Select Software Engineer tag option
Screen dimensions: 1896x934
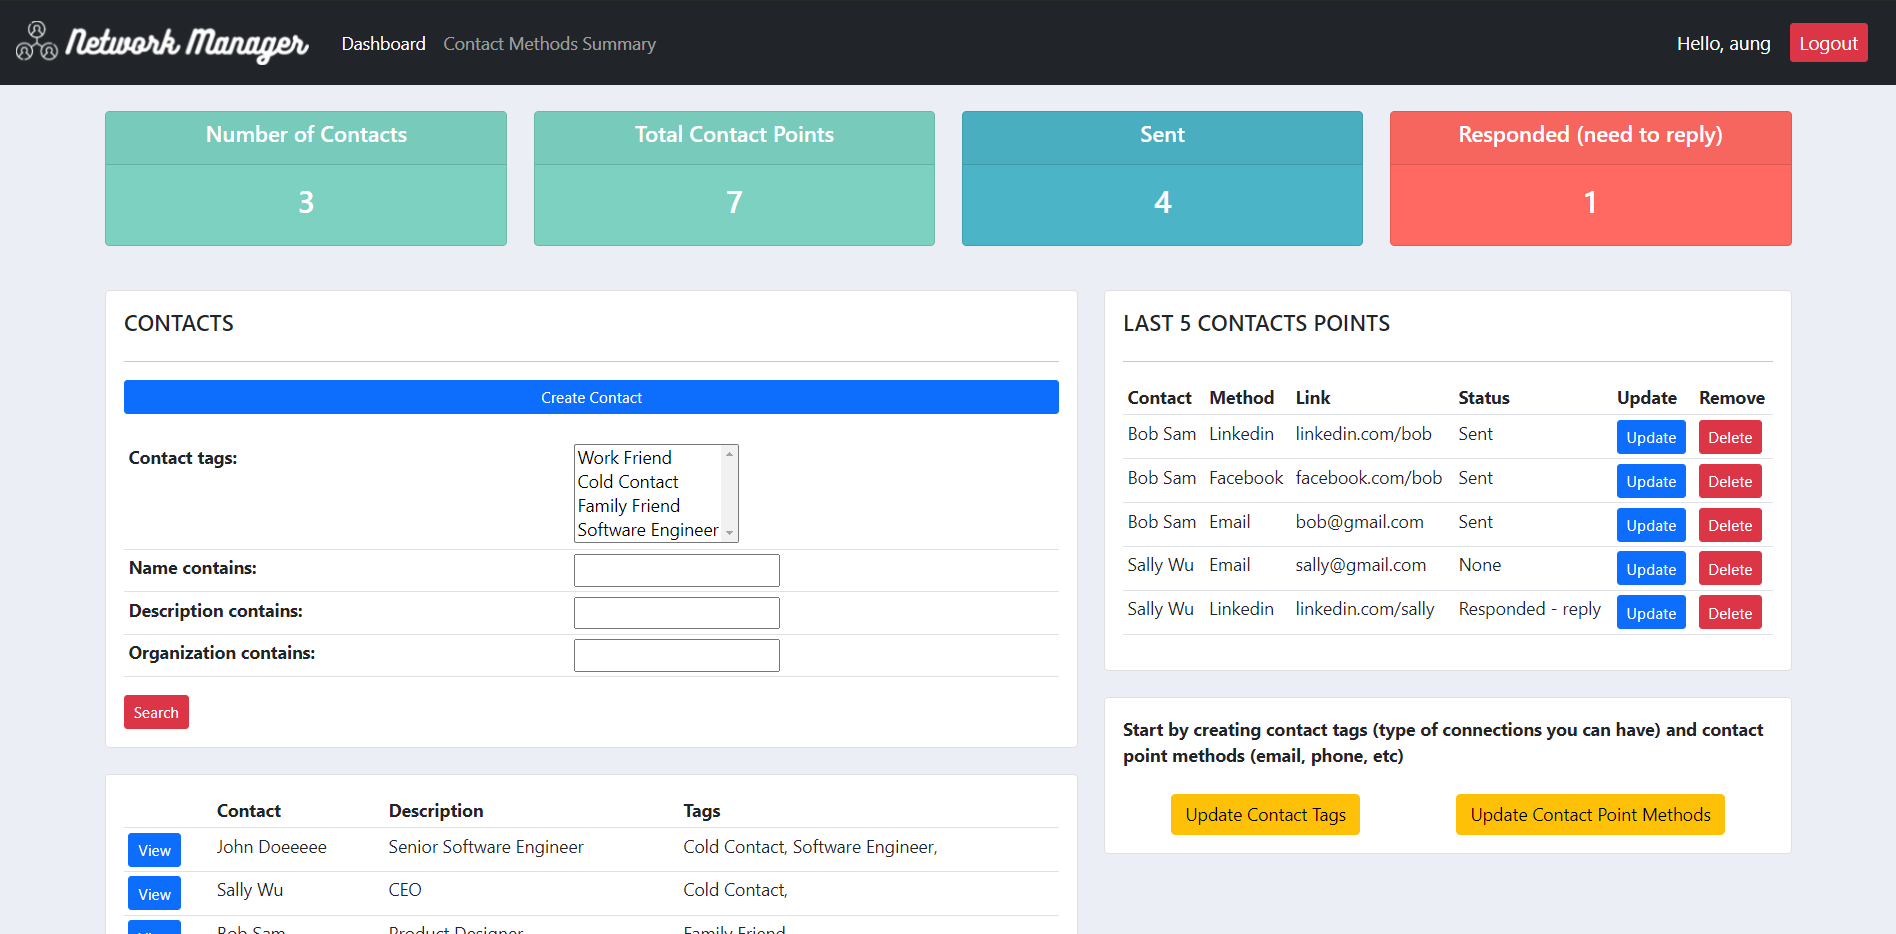click(x=648, y=530)
